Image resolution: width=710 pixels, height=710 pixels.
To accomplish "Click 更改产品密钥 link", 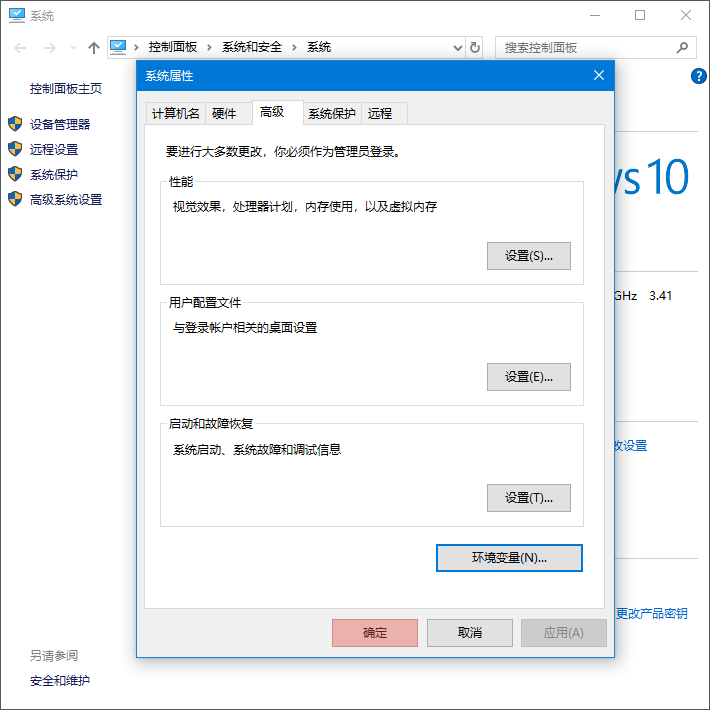I will coord(652,614).
